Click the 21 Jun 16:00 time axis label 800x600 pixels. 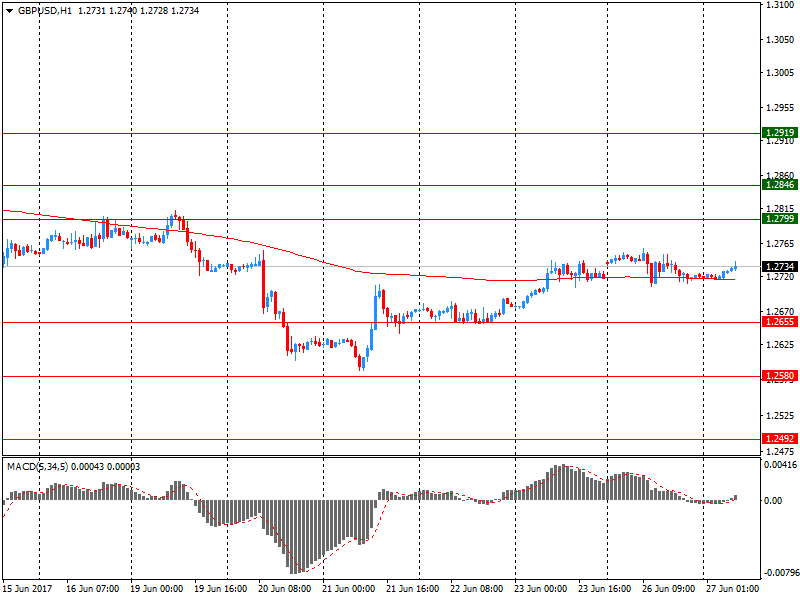tap(412, 589)
